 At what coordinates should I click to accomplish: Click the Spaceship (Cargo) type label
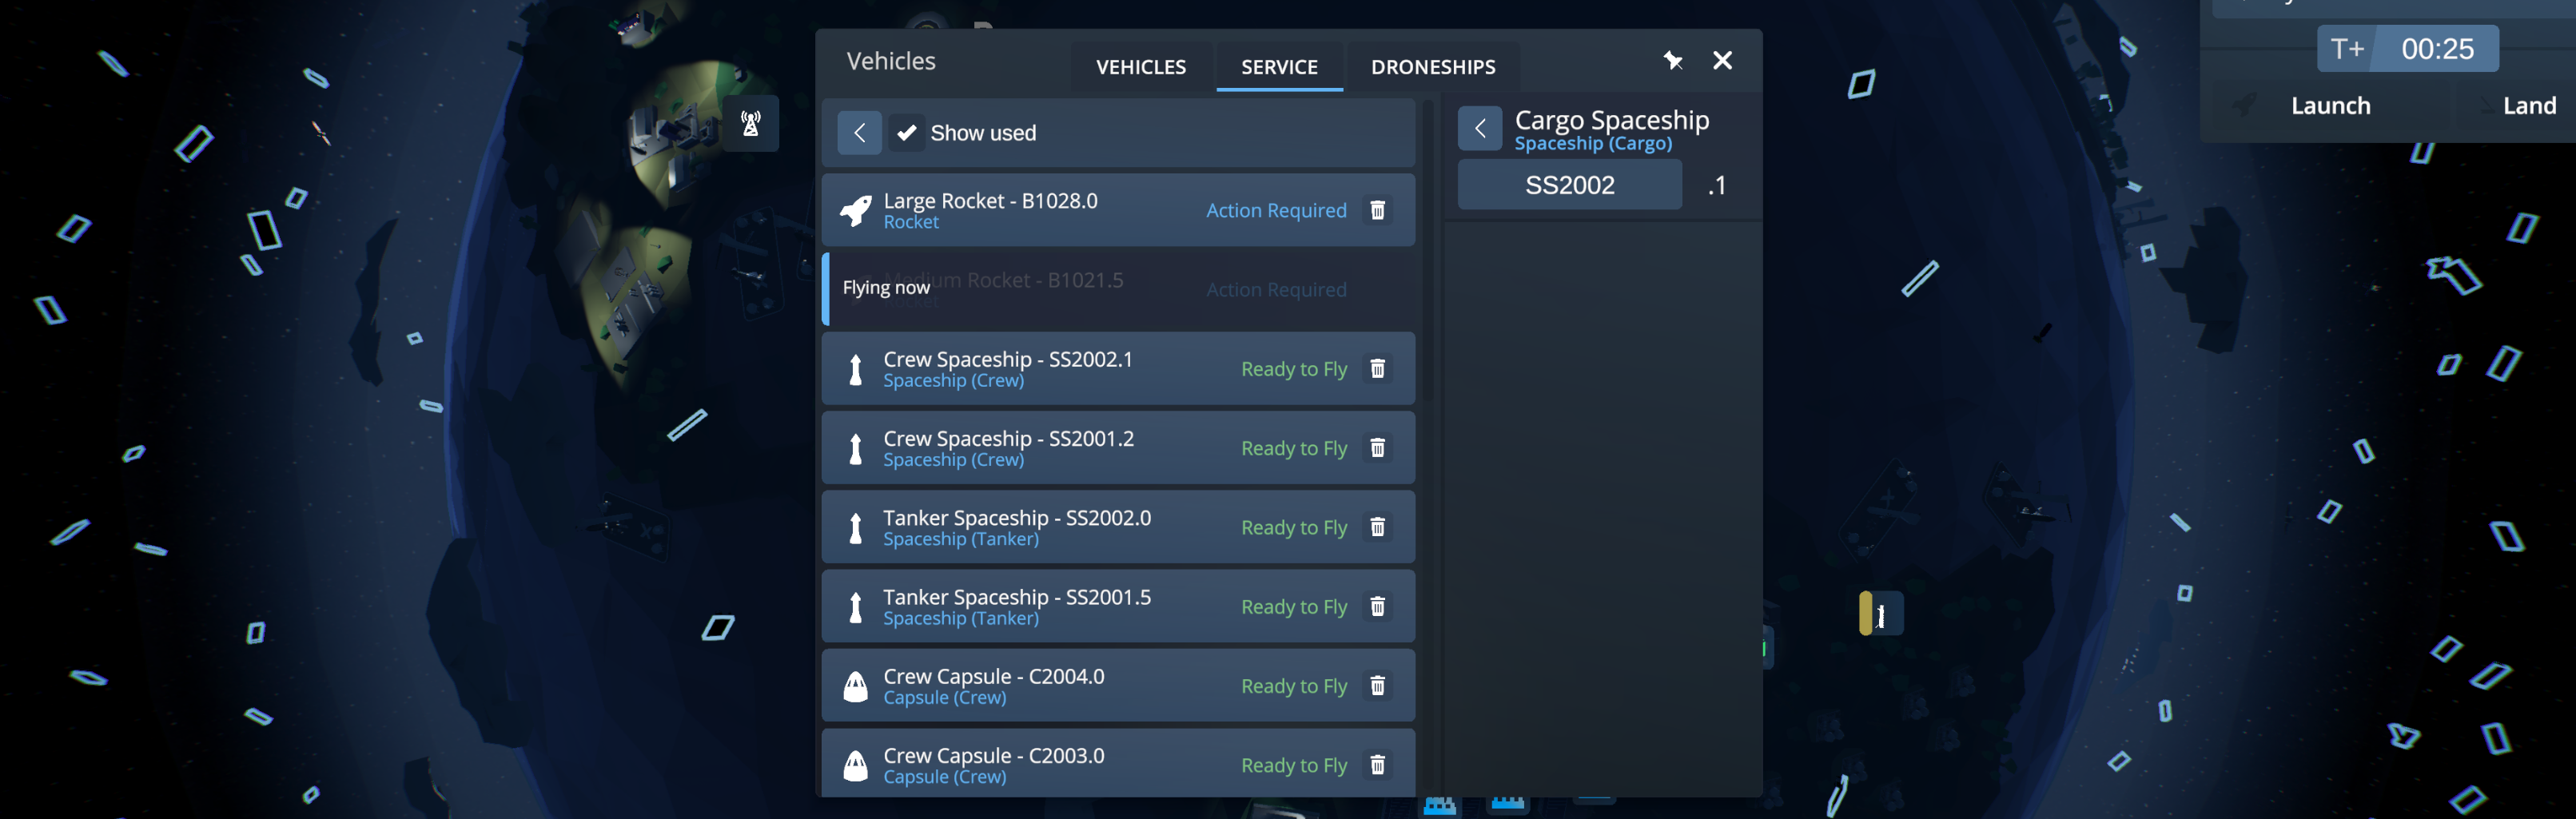tap(1592, 144)
